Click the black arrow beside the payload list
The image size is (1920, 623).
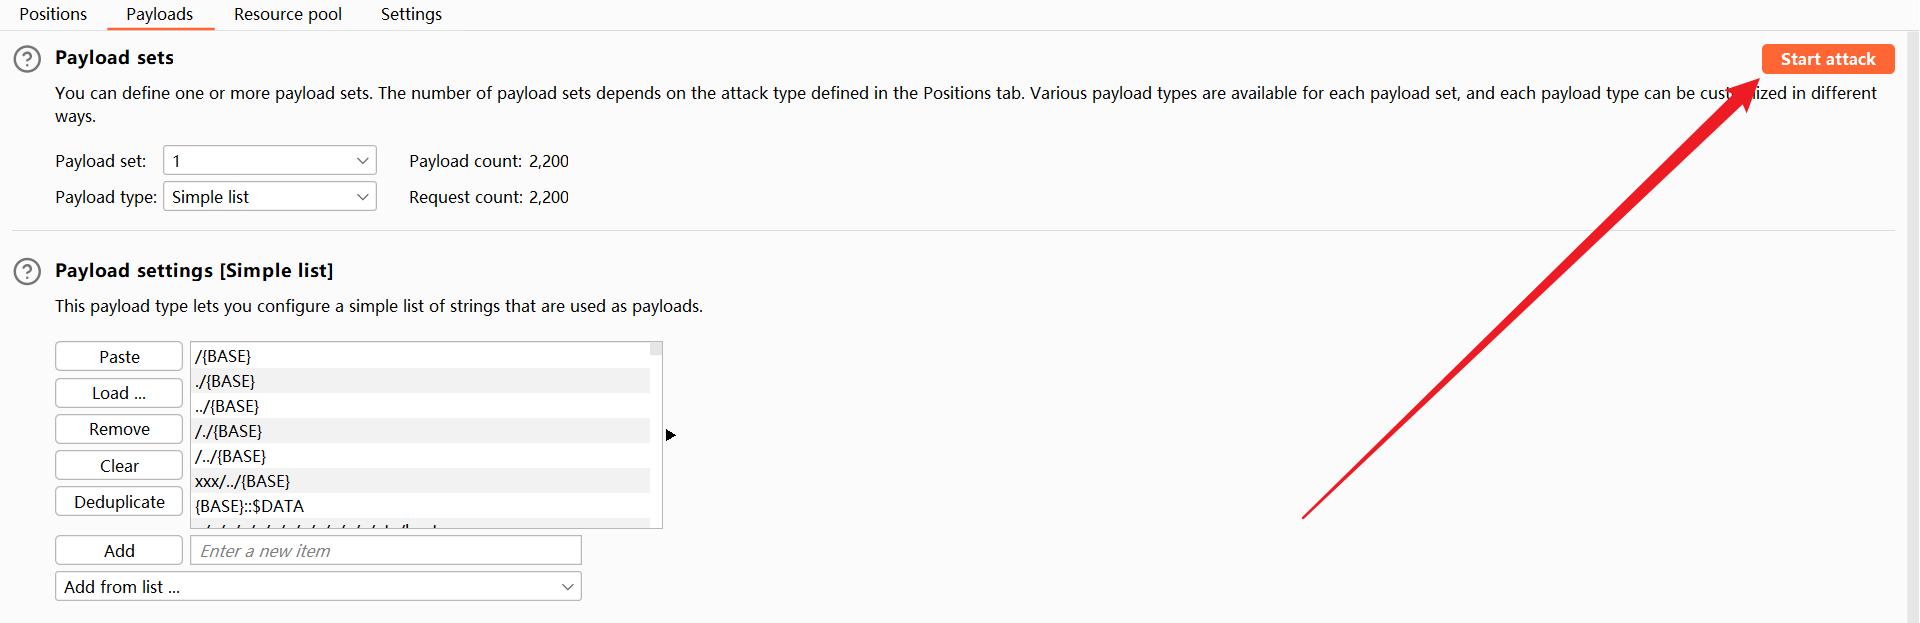click(671, 435)
